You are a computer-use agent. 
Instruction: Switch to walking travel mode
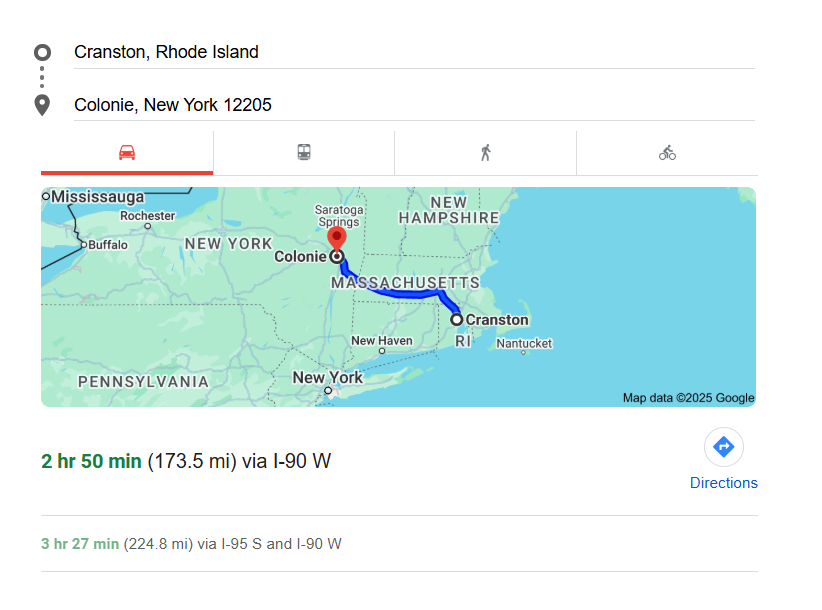(485, 152)
